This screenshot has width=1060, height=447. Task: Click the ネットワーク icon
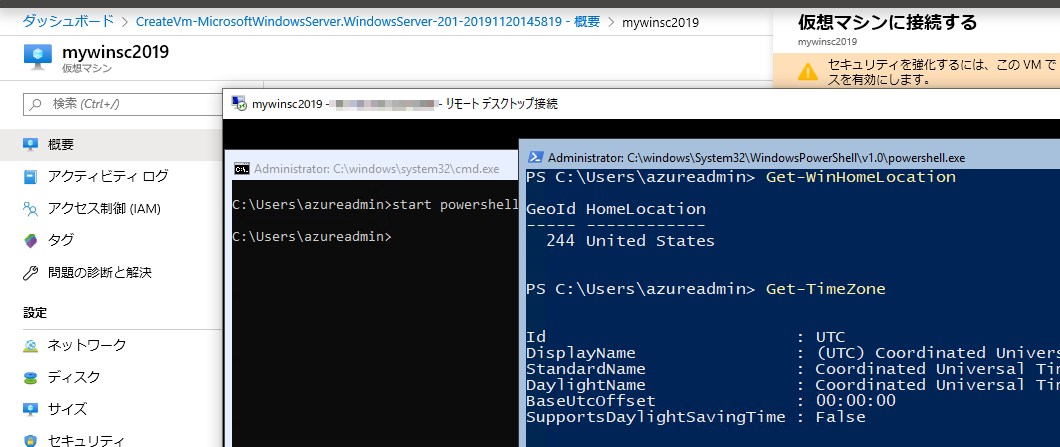[x=30, y=346]
